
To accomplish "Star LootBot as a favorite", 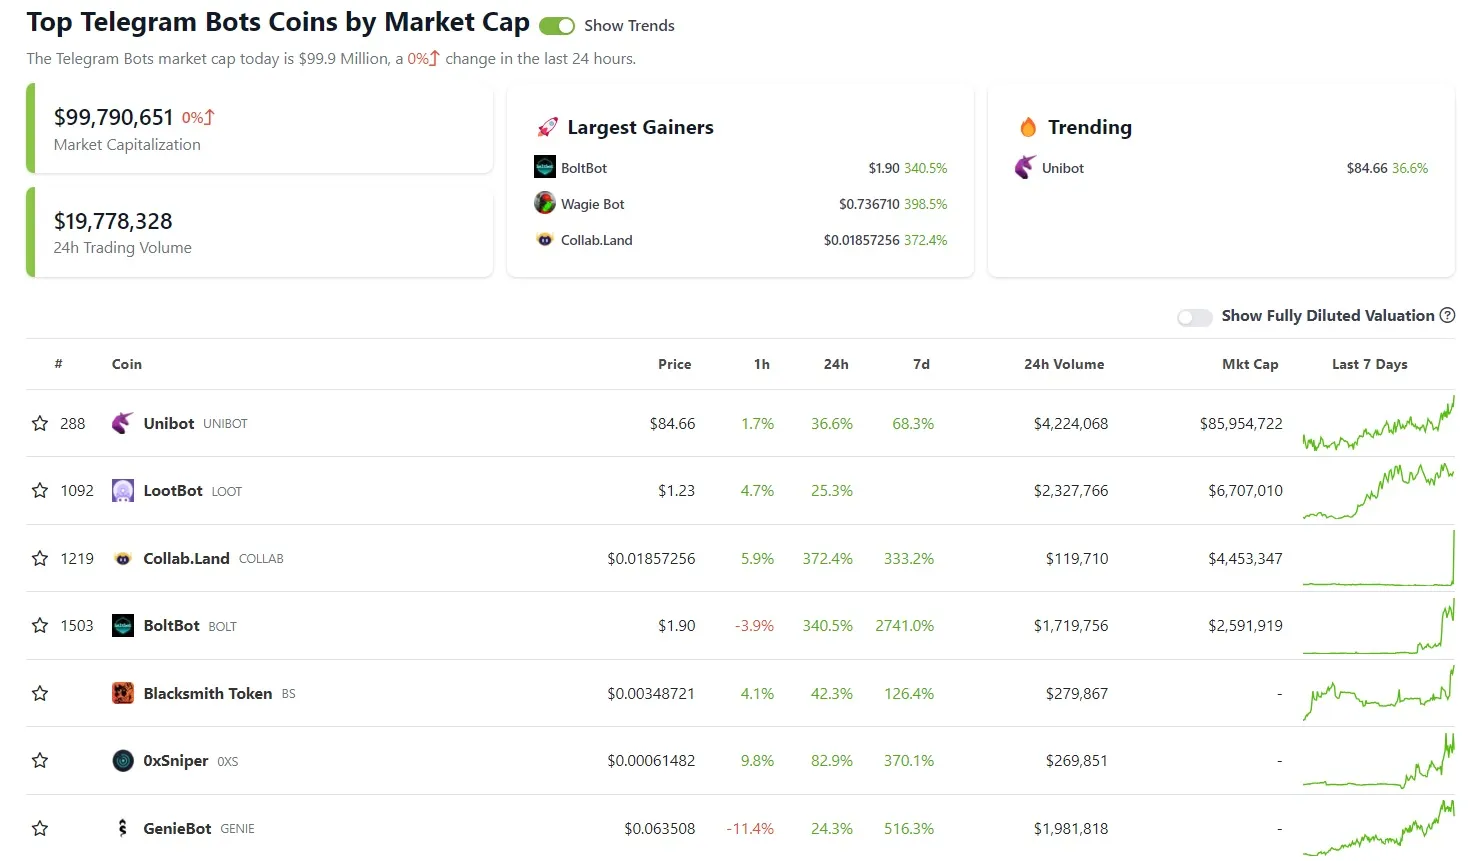I will point(40,491).
